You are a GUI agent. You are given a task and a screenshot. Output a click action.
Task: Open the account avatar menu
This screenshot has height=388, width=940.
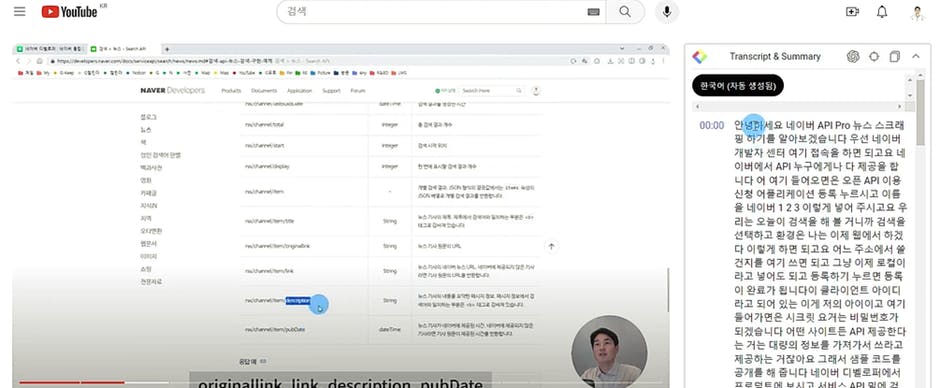tap(917, 12)
